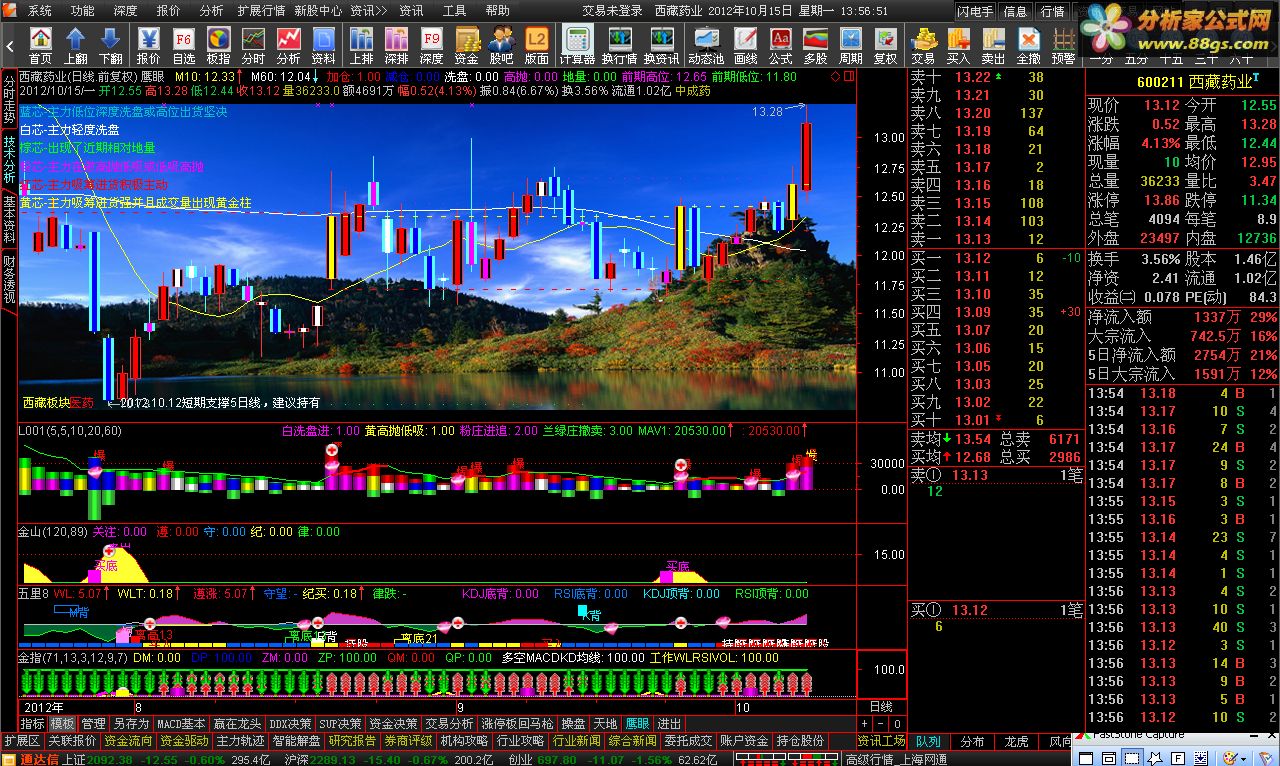Open the 研究报告 bottom tab

click(352, 741)
